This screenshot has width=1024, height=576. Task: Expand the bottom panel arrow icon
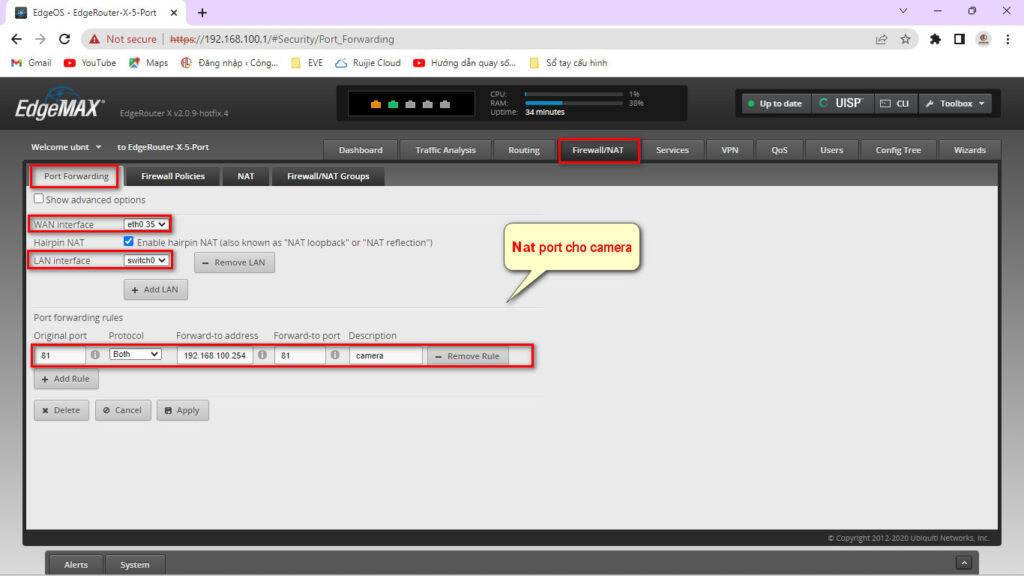(x=963, y=564)
